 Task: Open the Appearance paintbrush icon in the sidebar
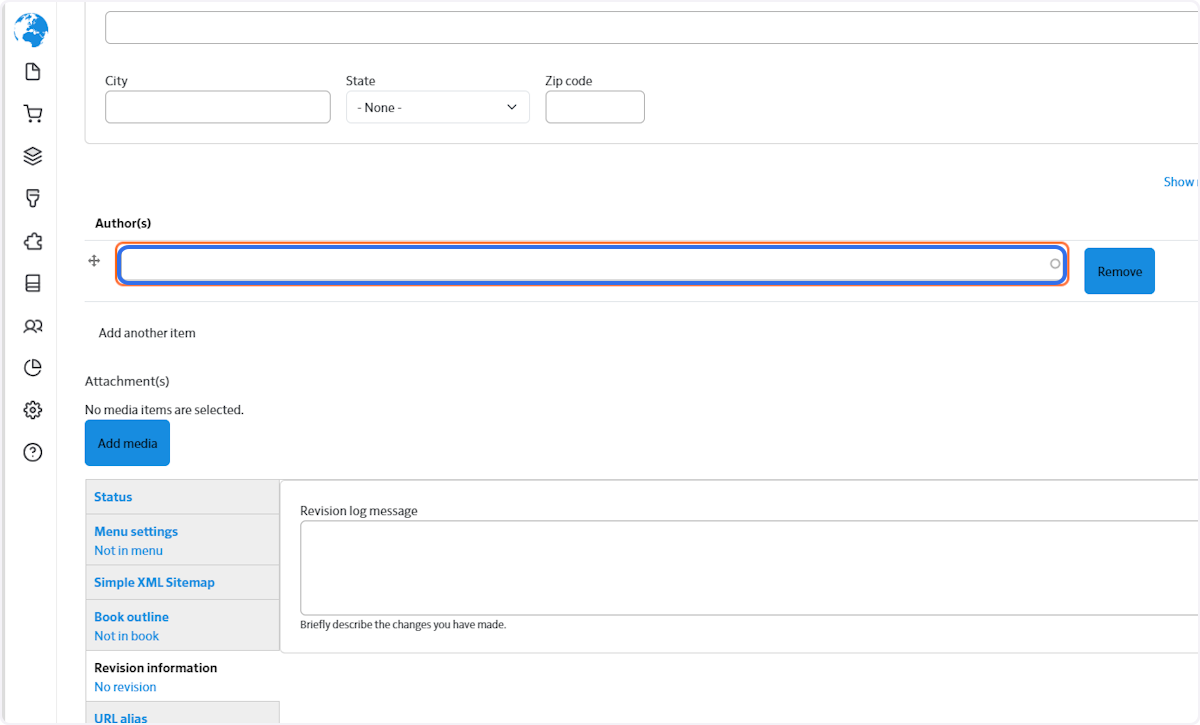coord(33,199)
